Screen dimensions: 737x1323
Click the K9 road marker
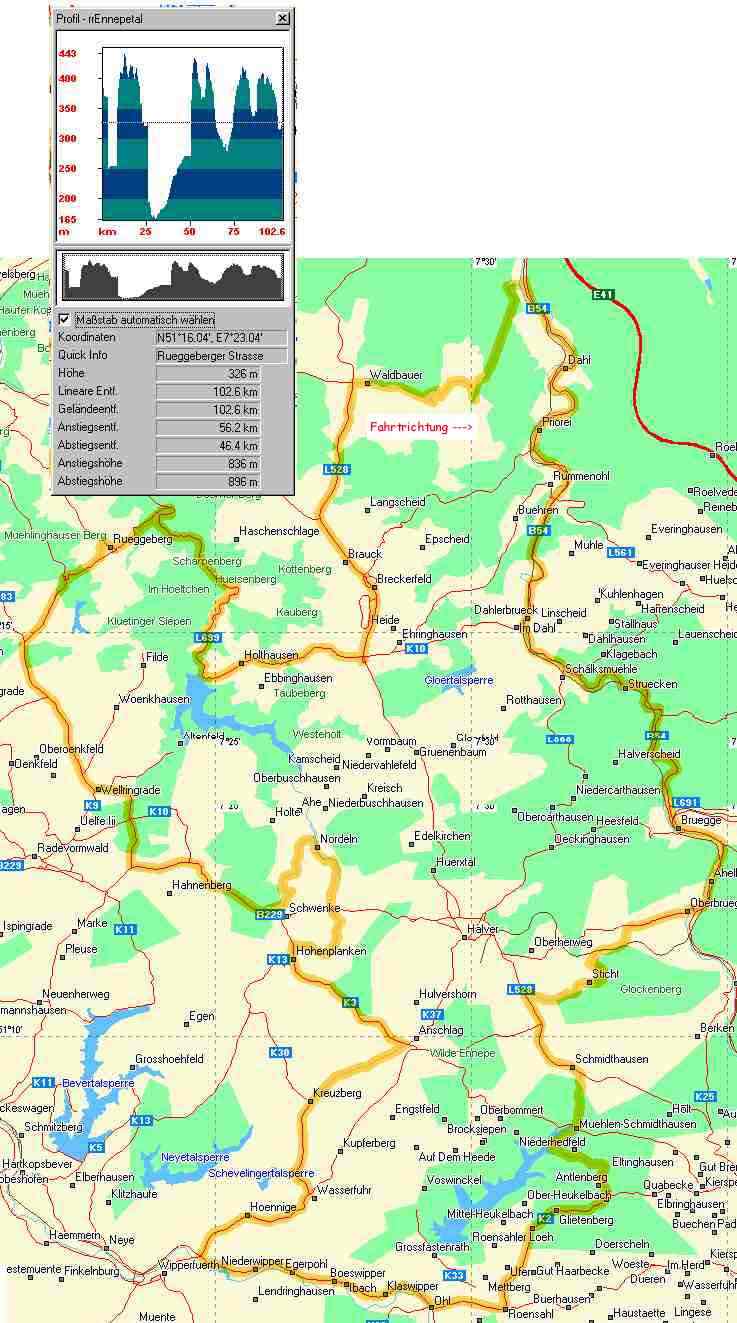pos(92,804)
